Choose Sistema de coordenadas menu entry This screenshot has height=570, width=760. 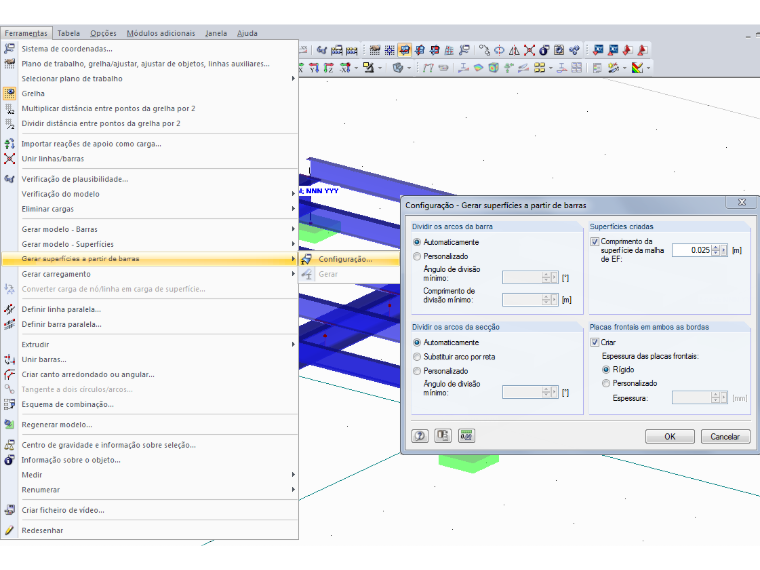[x=150, y=48]
